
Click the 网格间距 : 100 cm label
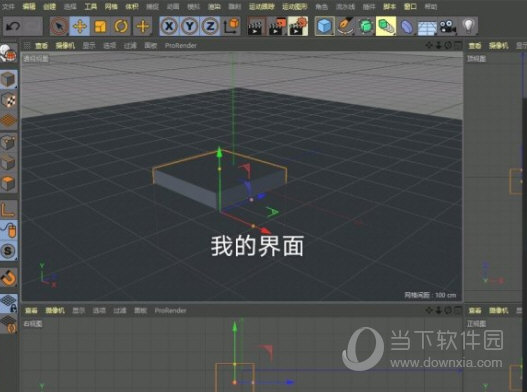(x=430, y=295)
